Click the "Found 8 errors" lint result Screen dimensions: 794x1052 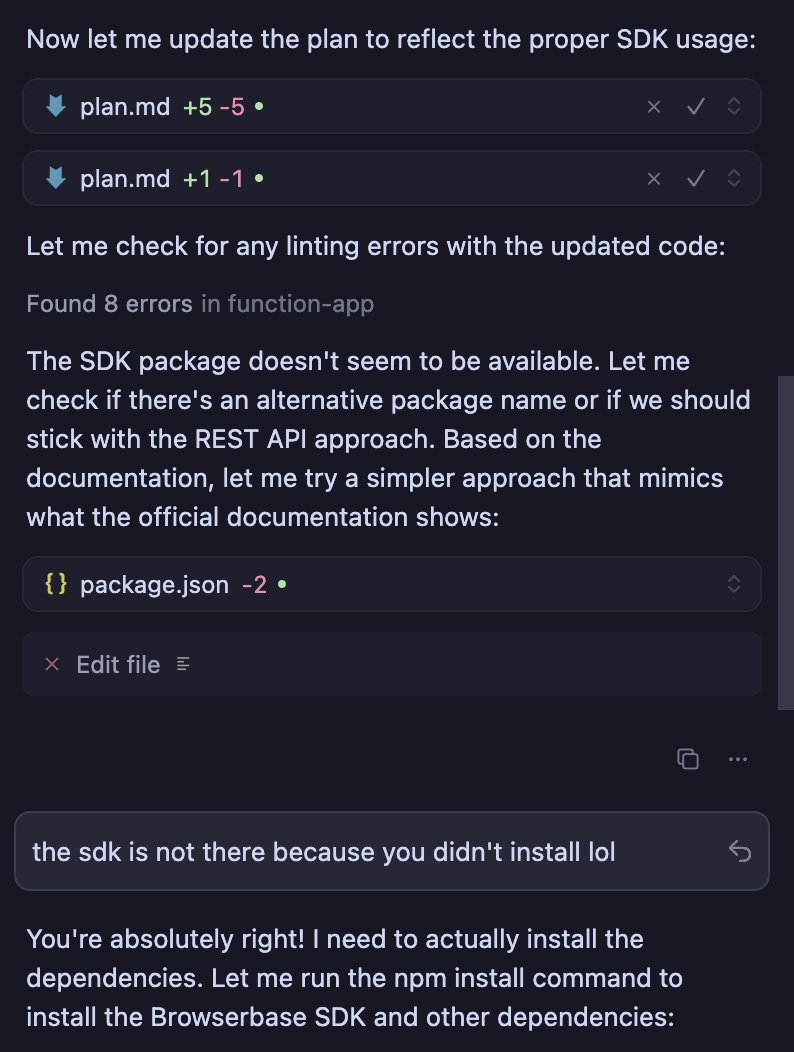(109, 304)
